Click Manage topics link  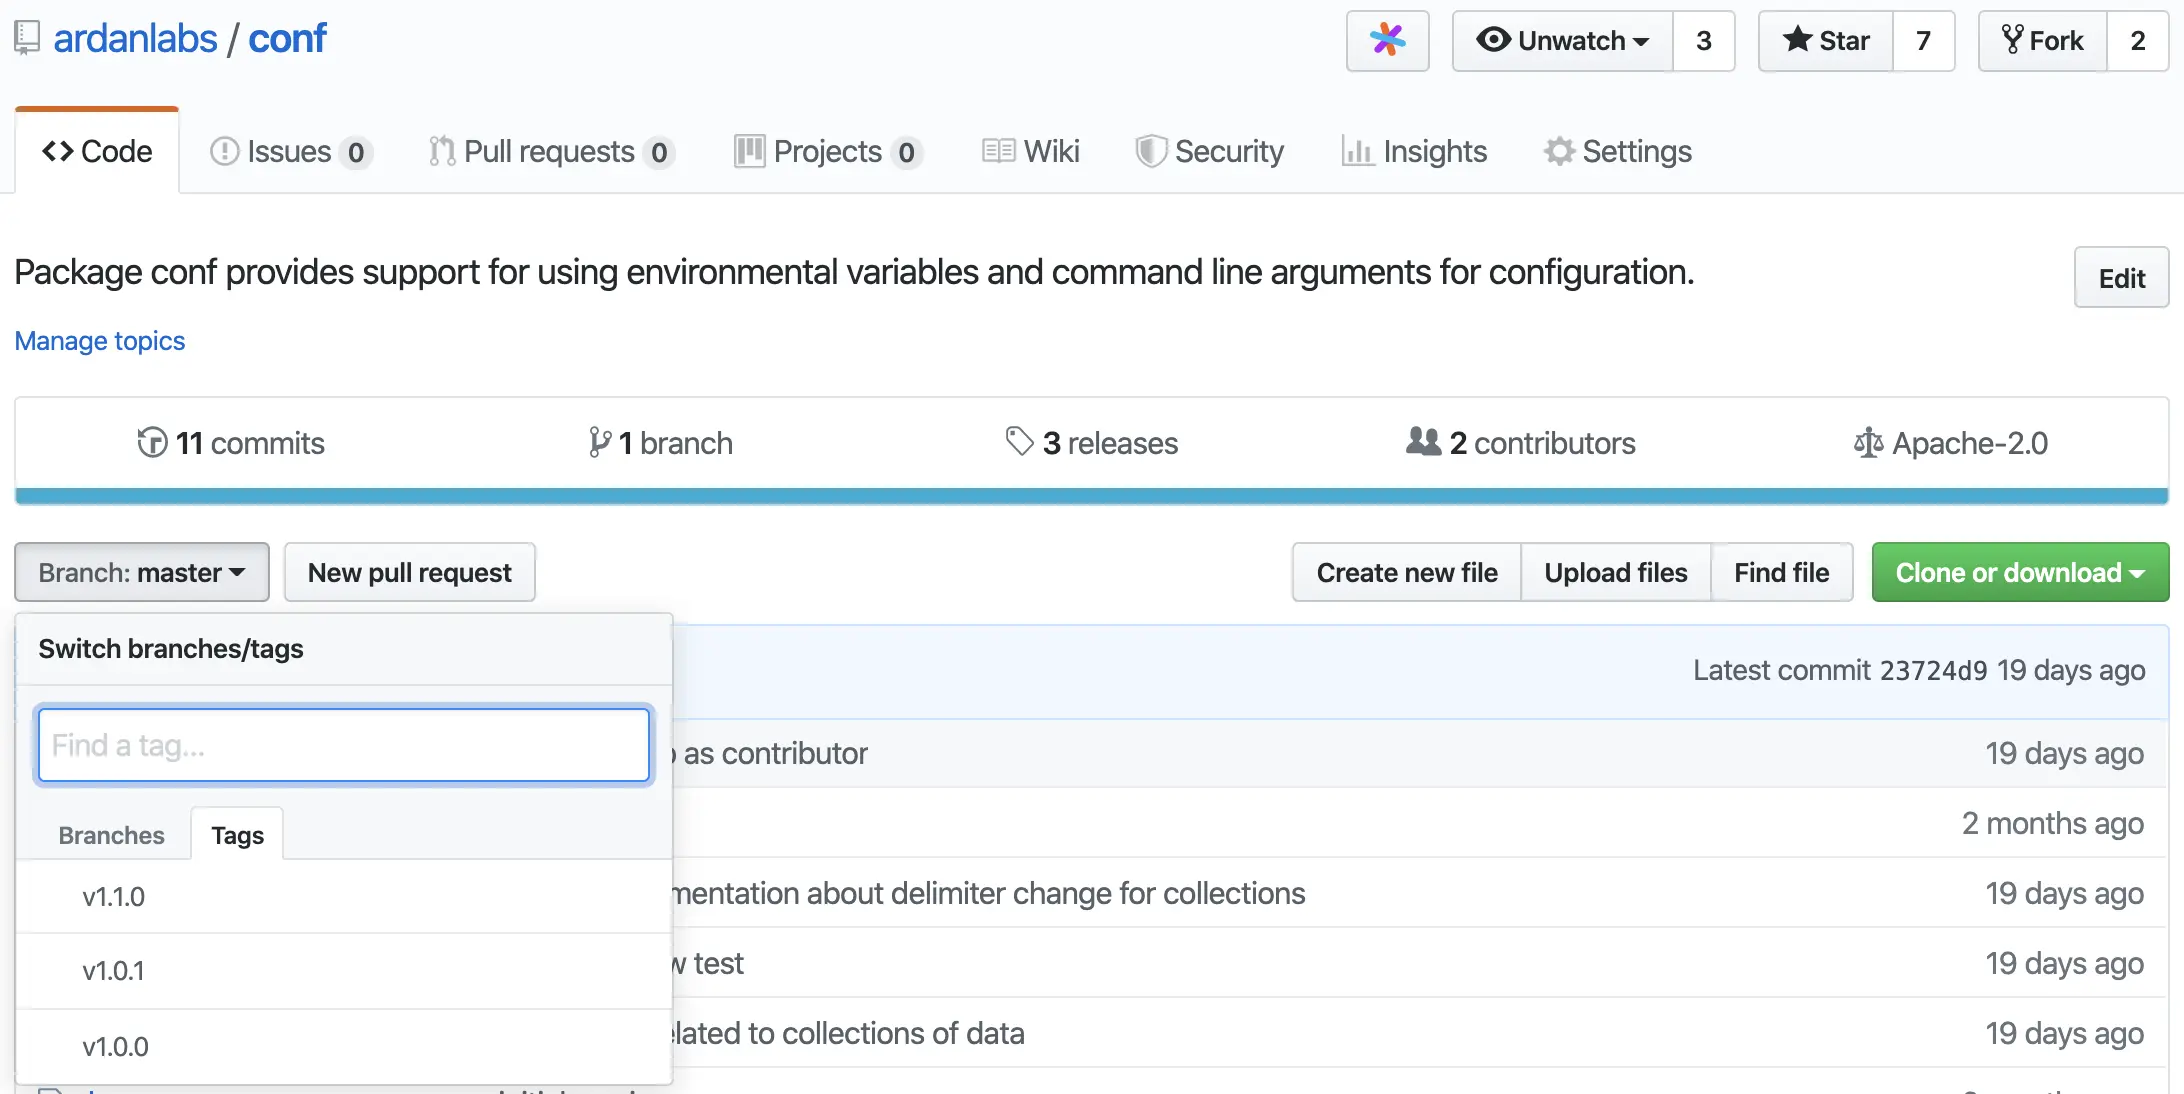point(100,341)
